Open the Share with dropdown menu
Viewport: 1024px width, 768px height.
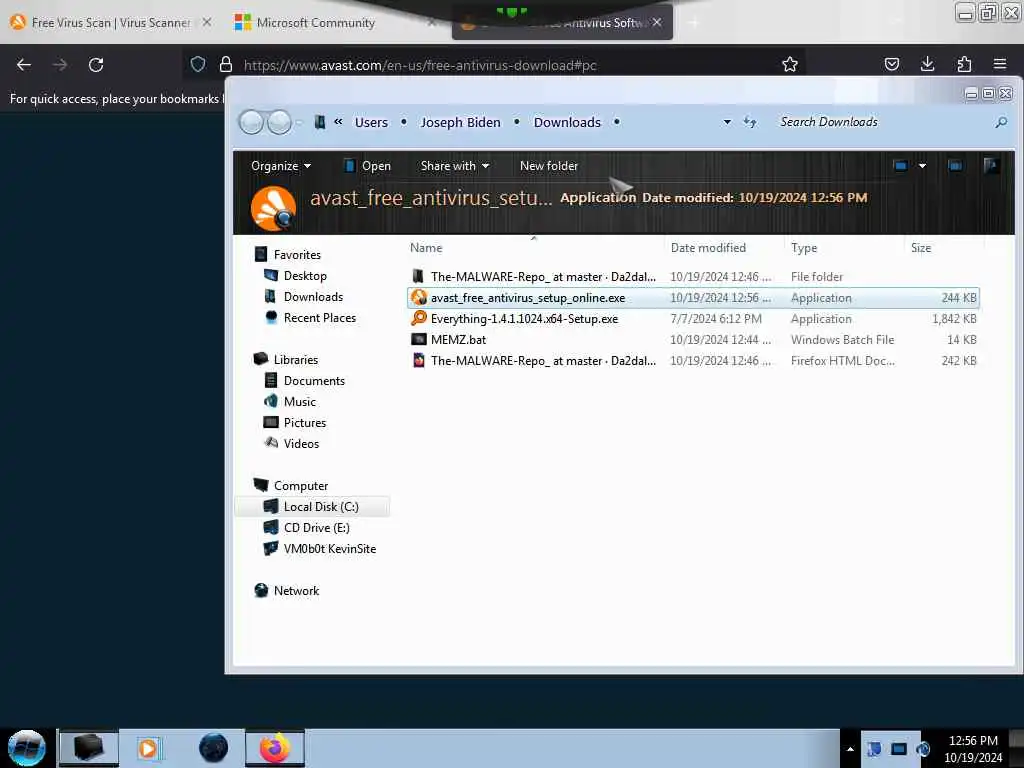(x=455, y=166)
